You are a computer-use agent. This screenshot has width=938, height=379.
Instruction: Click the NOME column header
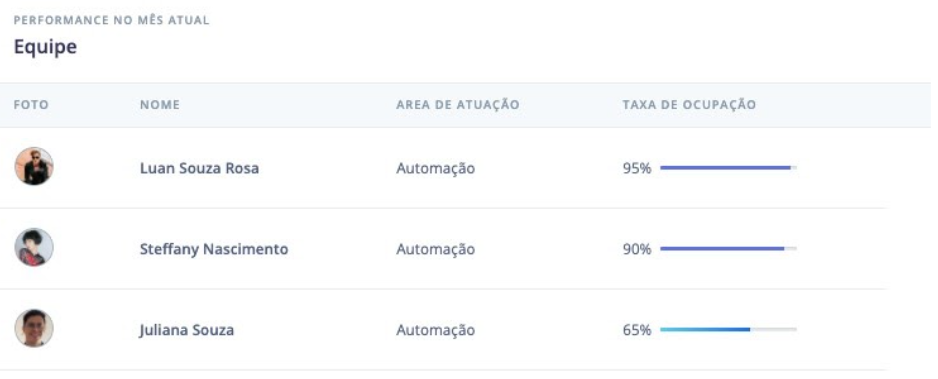pyautogui.click(x=160, y=105)
